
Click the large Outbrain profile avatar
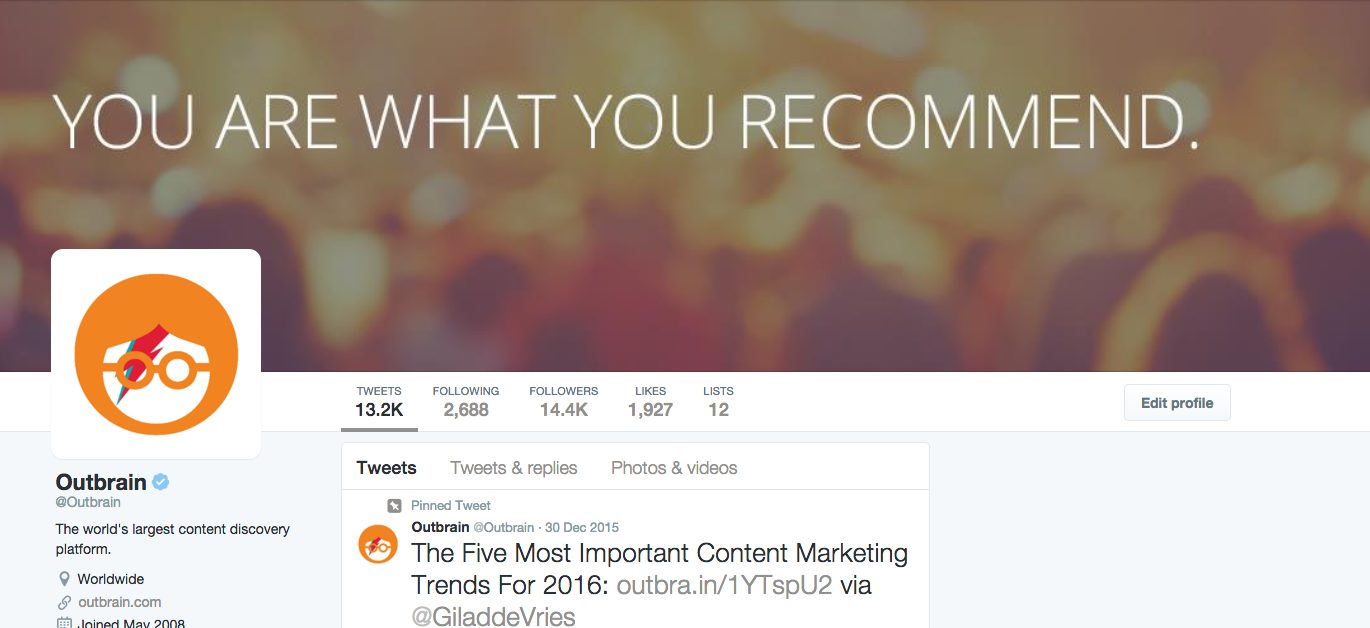[x=156, y=353]
